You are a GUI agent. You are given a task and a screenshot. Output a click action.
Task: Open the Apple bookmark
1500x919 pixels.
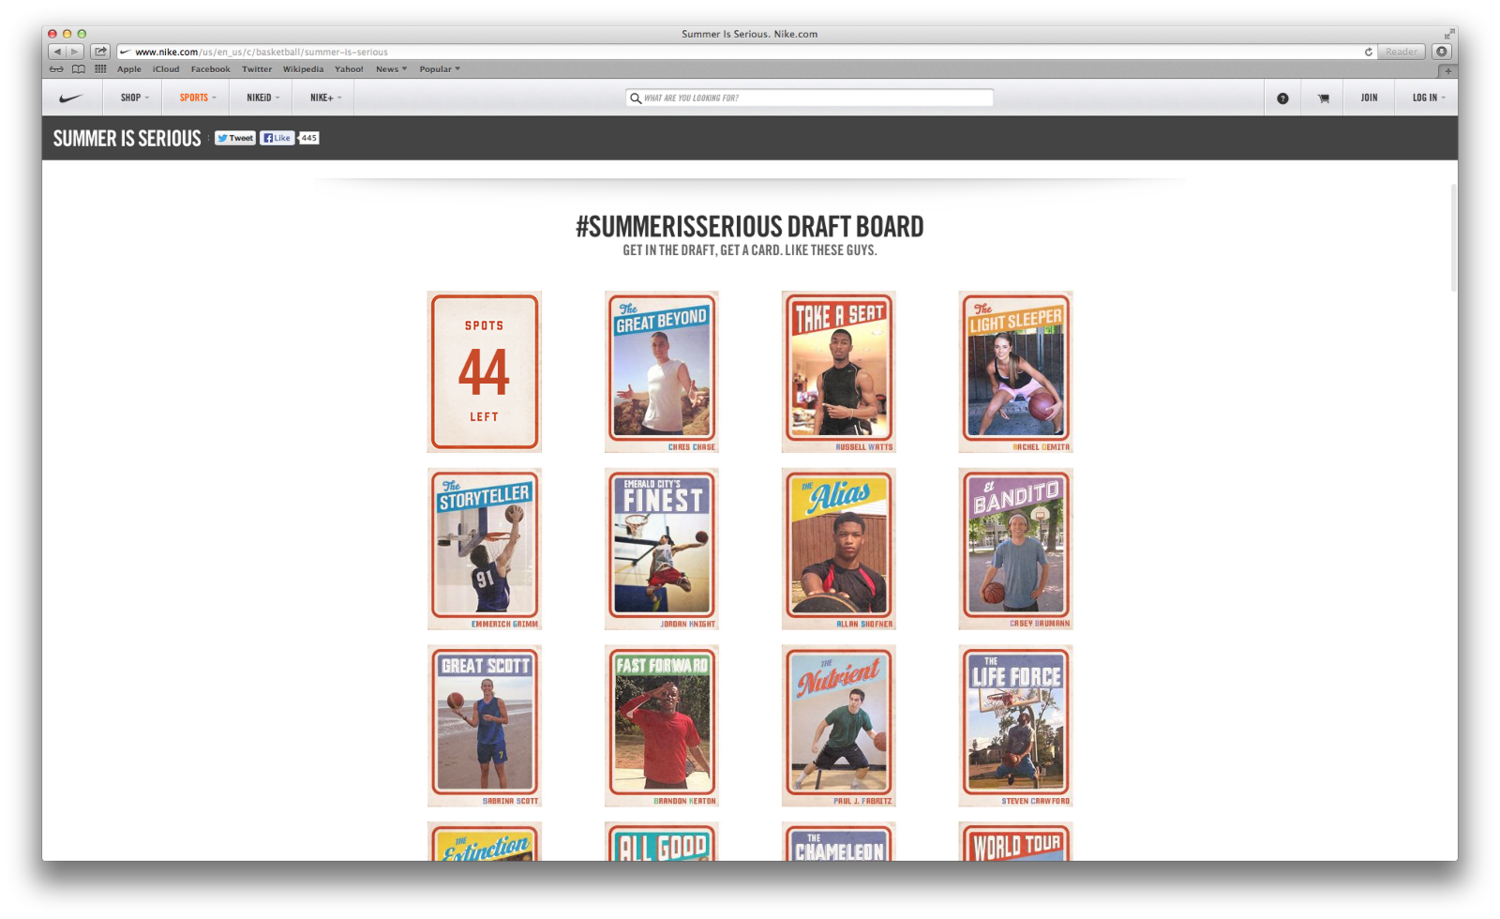(129, 69)
